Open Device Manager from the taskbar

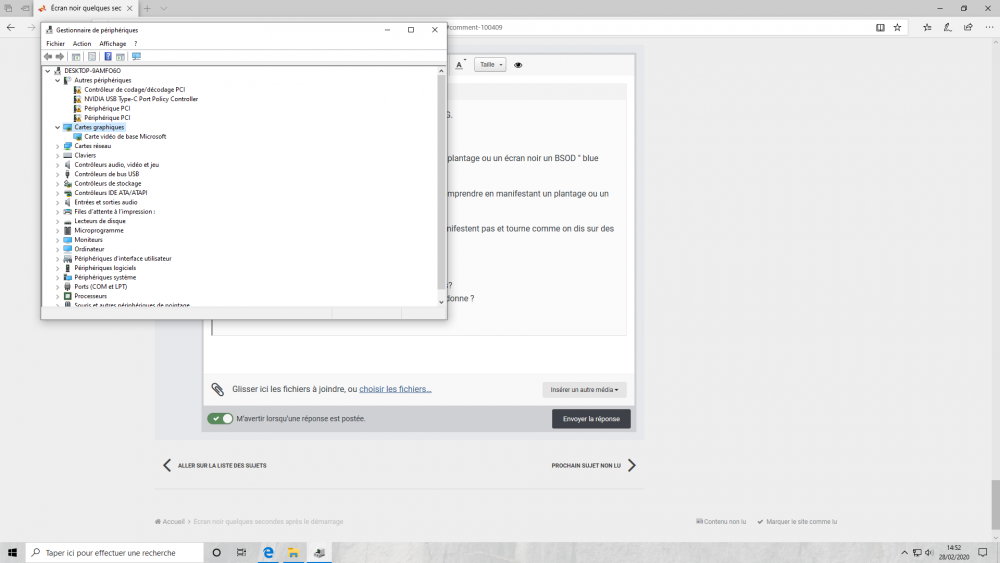click(x=320, y=552)
